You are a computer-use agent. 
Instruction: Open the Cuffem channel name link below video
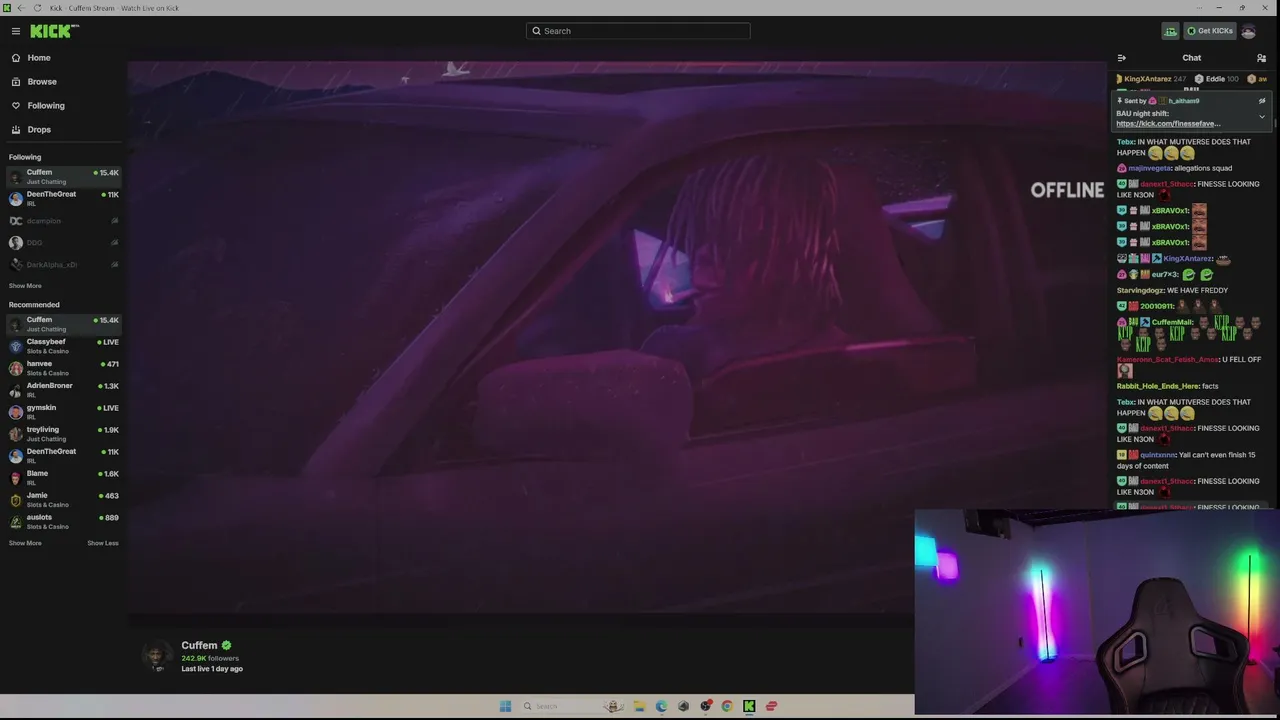199,646
